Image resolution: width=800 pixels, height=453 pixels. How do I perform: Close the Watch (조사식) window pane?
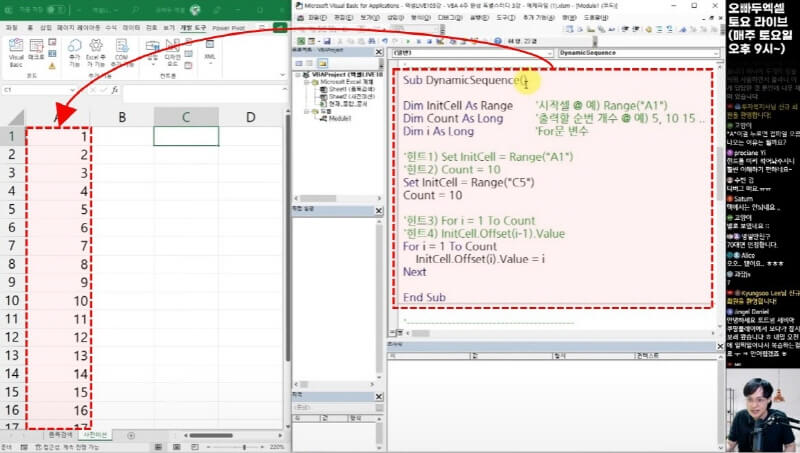pos(720,346)
